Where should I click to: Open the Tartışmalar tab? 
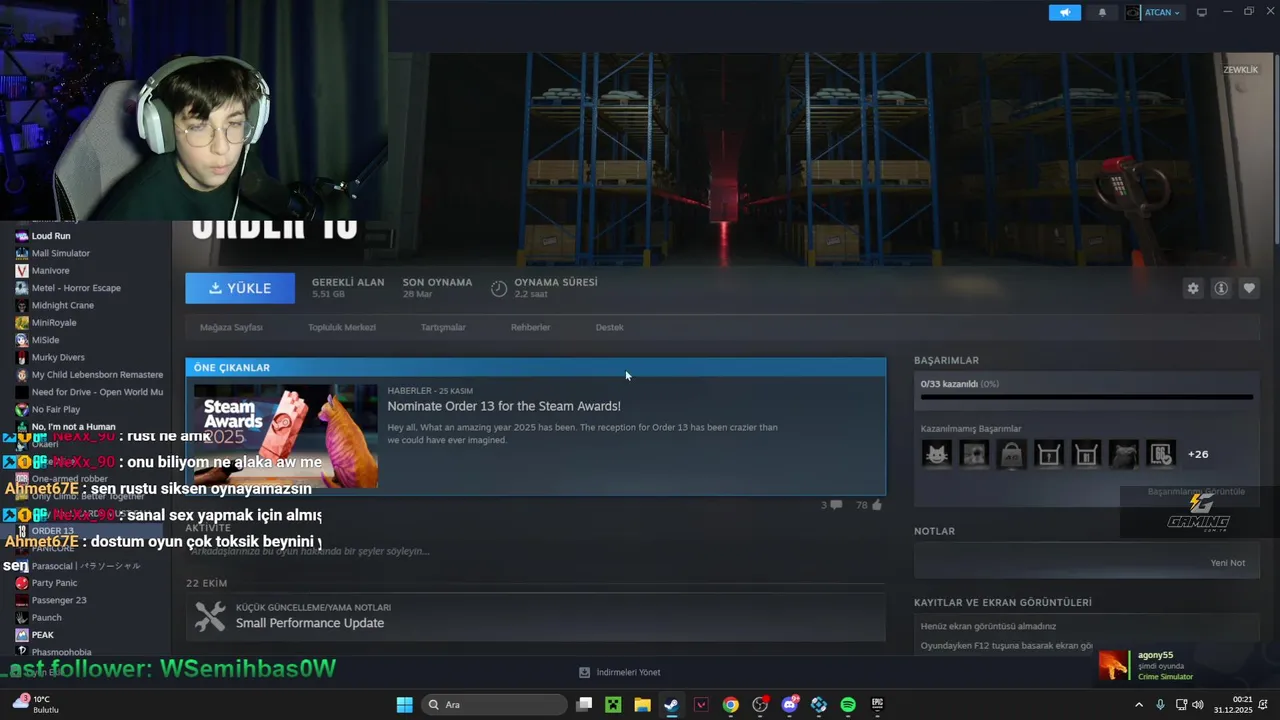(x=443, y=327)
